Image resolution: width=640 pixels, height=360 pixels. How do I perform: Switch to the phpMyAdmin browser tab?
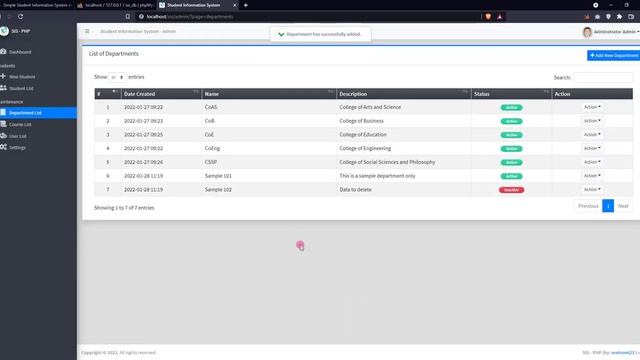point(115,5)
